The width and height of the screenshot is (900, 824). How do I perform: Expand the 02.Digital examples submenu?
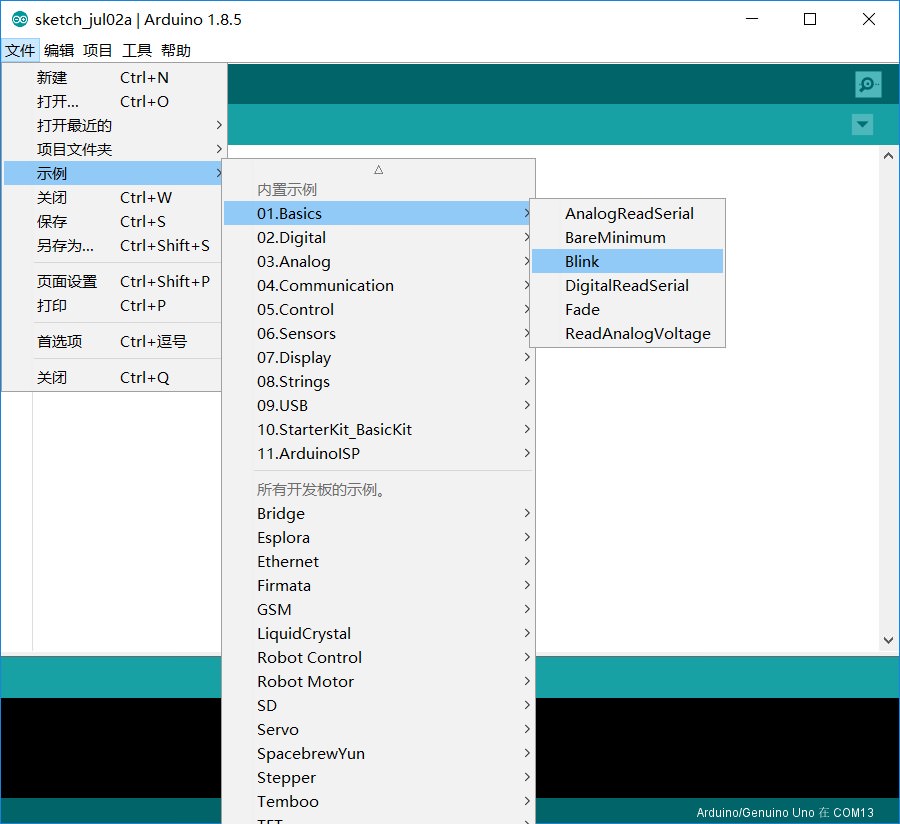[378, 238]
